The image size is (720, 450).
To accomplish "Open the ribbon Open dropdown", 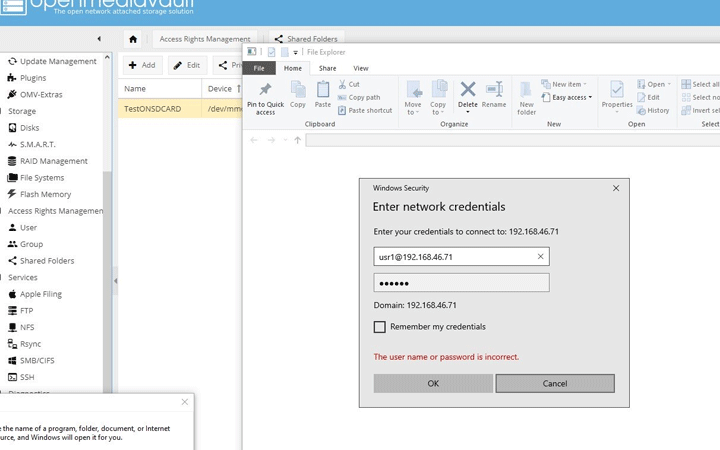I will pos(654,84).
